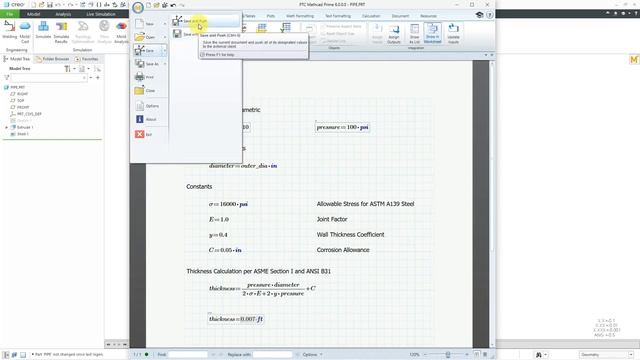Click the vertical scrollbar of Mathcad worksheet
640x360 pixels.
coord(492,203)
